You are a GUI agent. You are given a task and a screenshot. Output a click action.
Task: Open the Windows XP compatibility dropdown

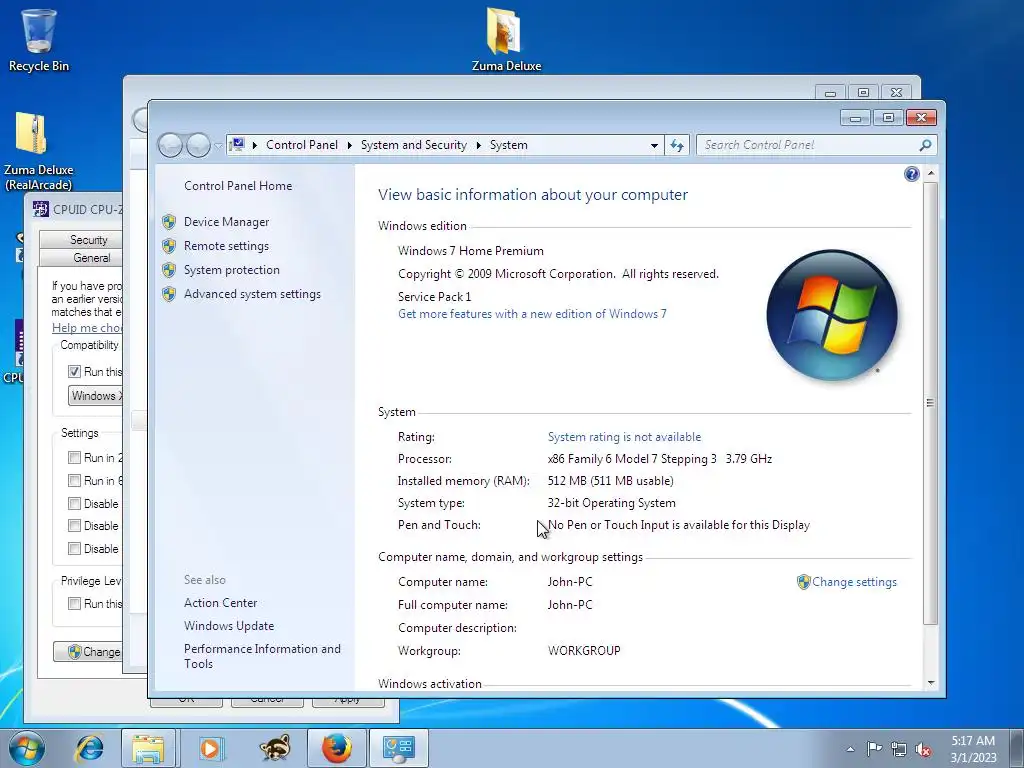point(95,396)
